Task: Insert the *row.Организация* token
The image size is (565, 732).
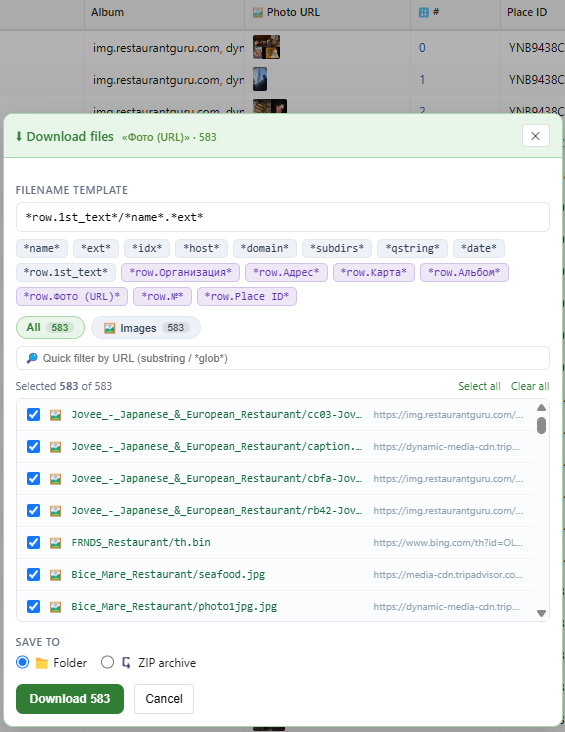Action: point(180,272)
